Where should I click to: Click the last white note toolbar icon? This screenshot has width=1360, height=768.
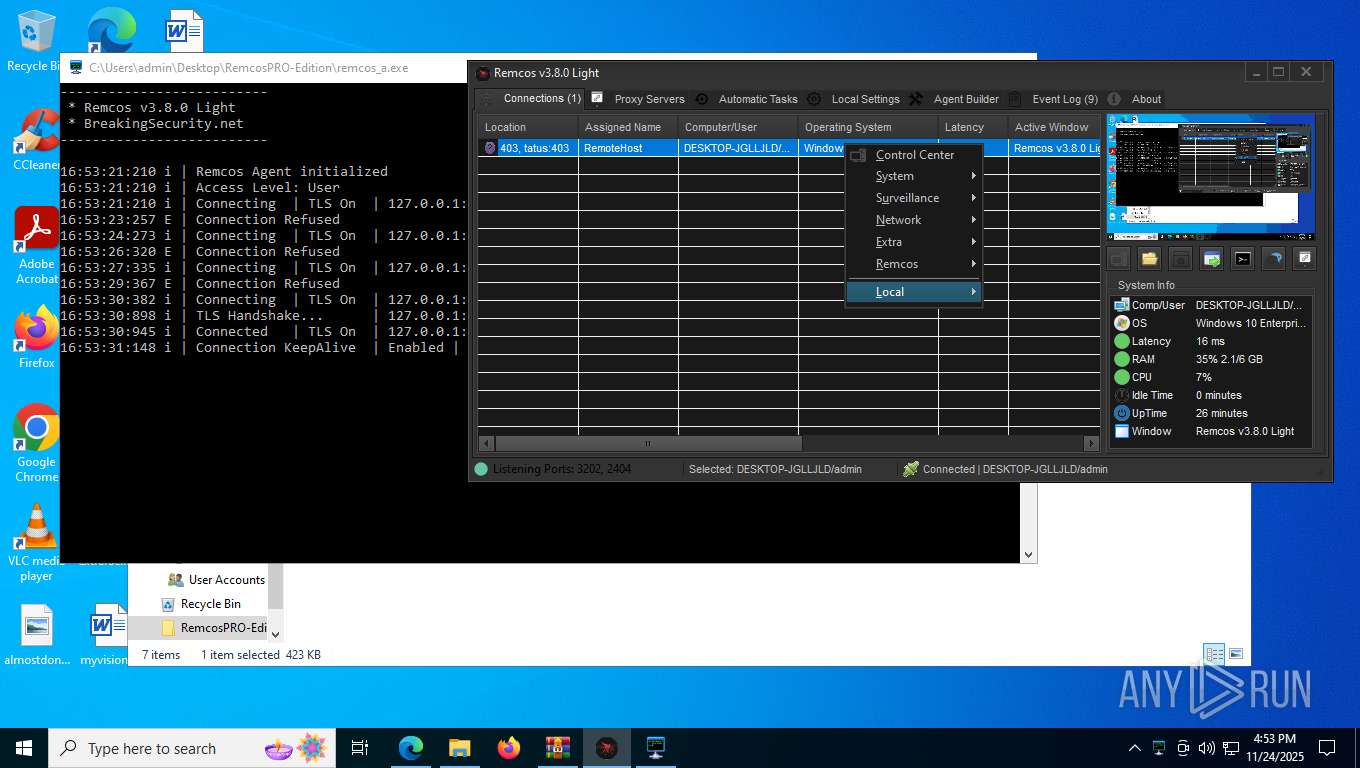[x=1304, y=259]
